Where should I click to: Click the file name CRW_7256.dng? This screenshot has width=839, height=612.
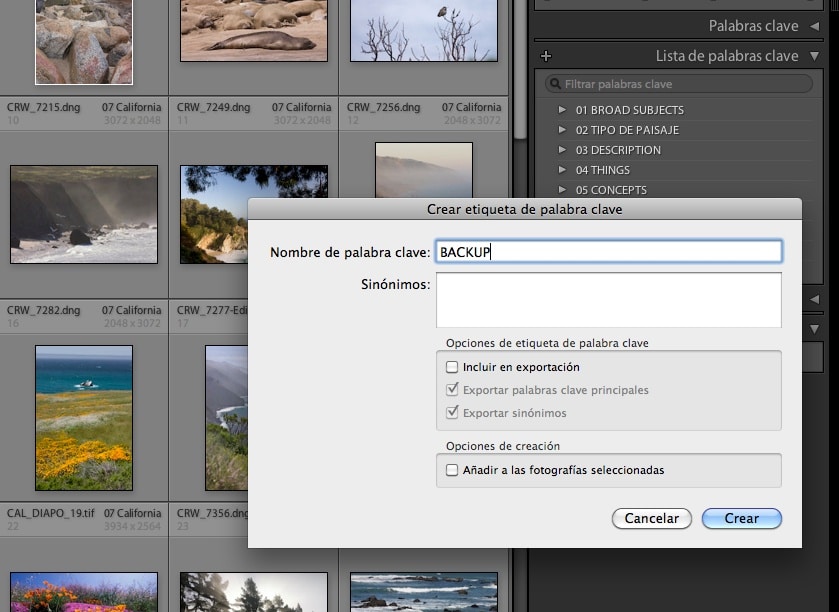pyautogui.click(x=383, y=107)
